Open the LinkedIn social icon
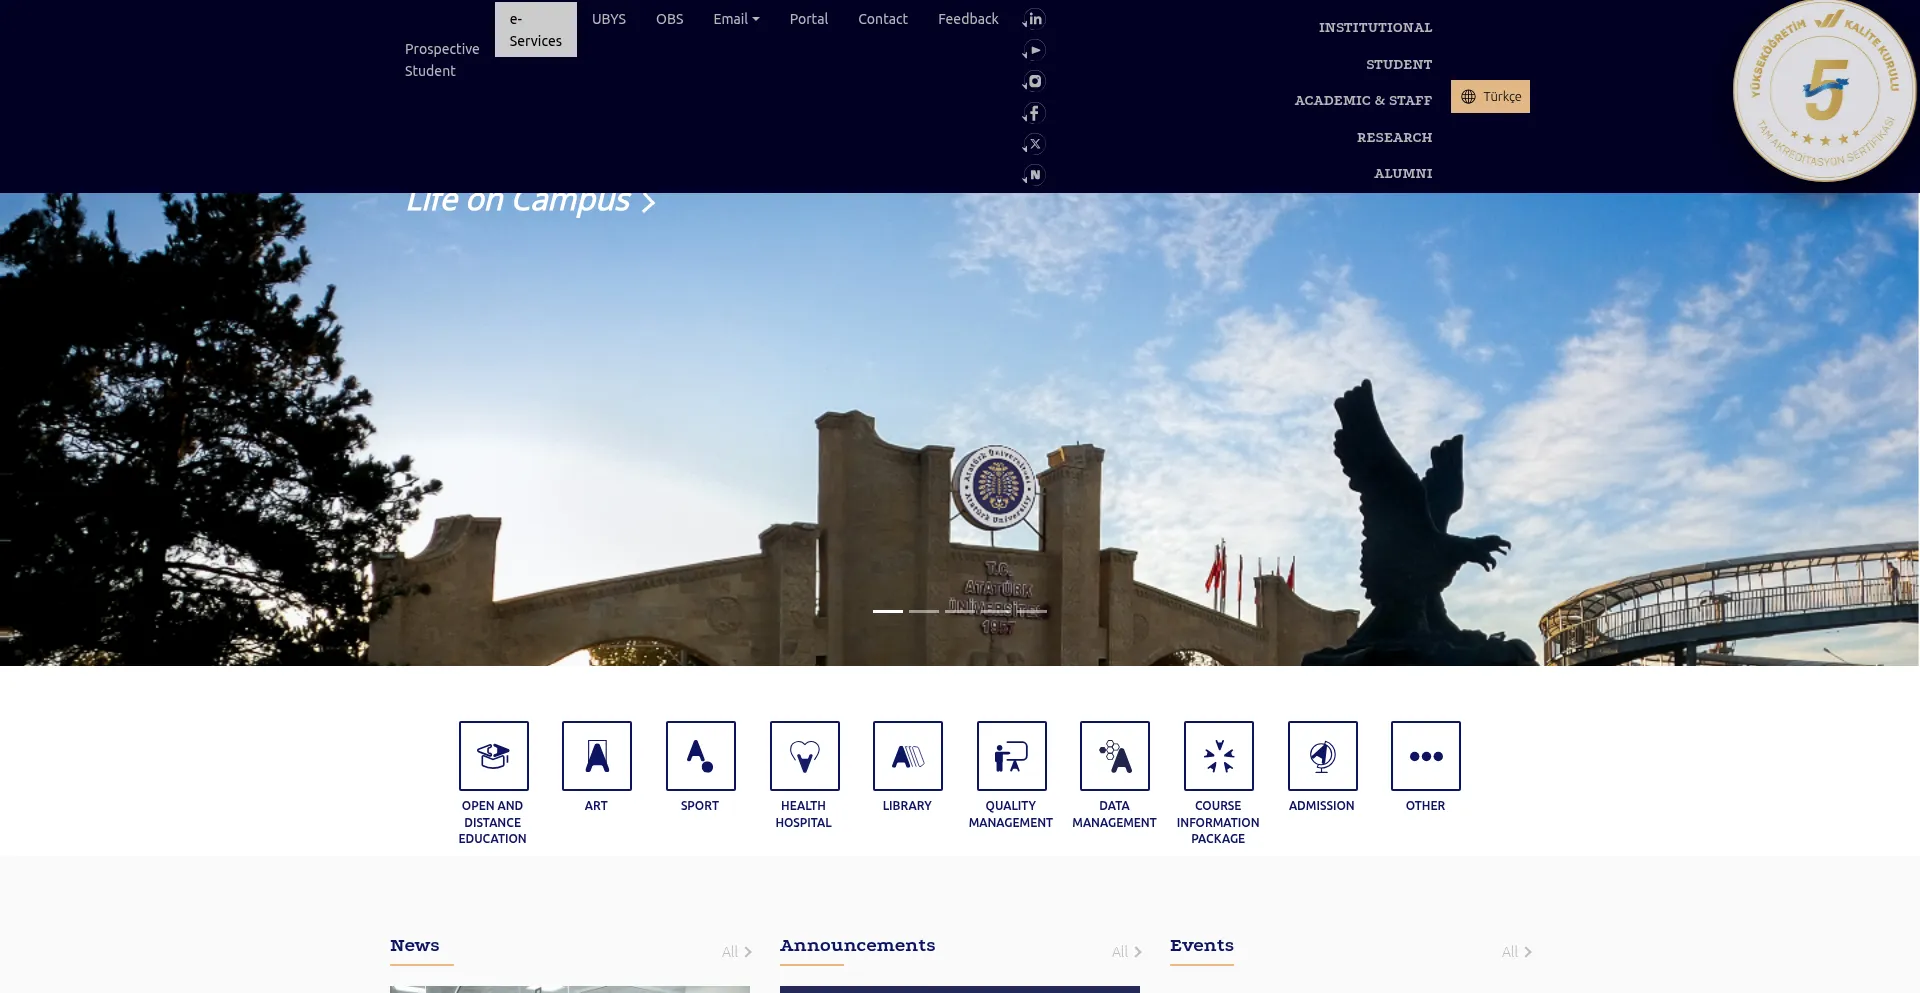The image size is (1920, 993). click(x=1035, y=19)
